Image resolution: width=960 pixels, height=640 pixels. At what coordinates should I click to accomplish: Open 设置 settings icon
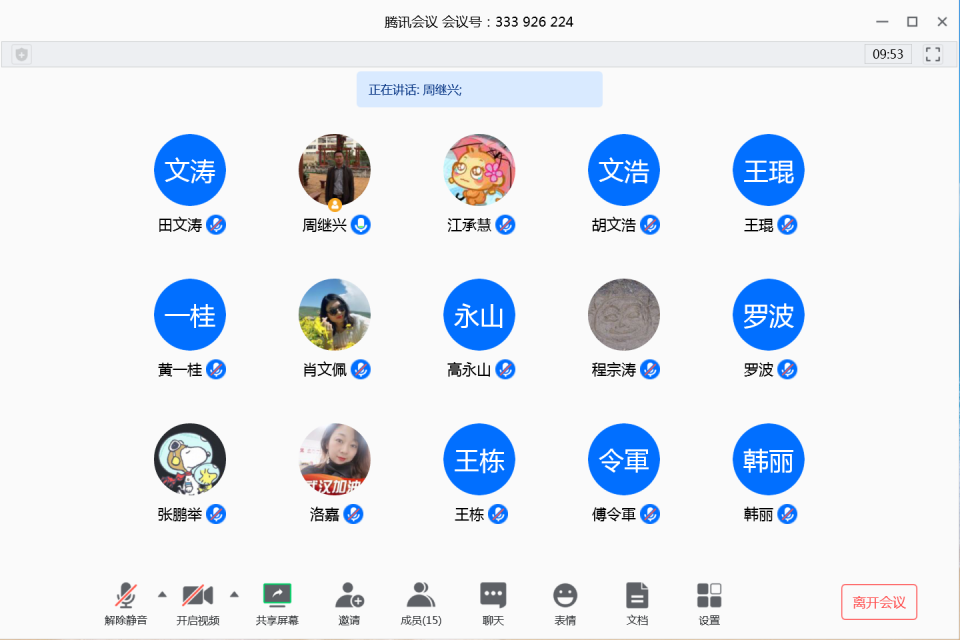(709, 603)
